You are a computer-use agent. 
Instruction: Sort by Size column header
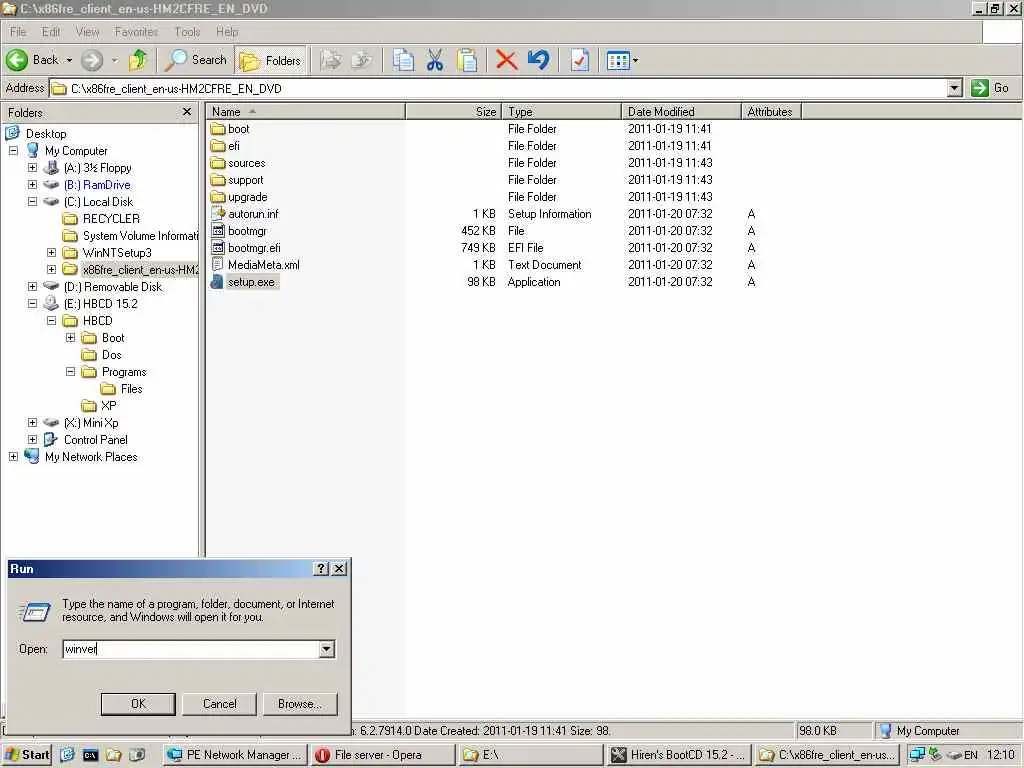point(454,112)
